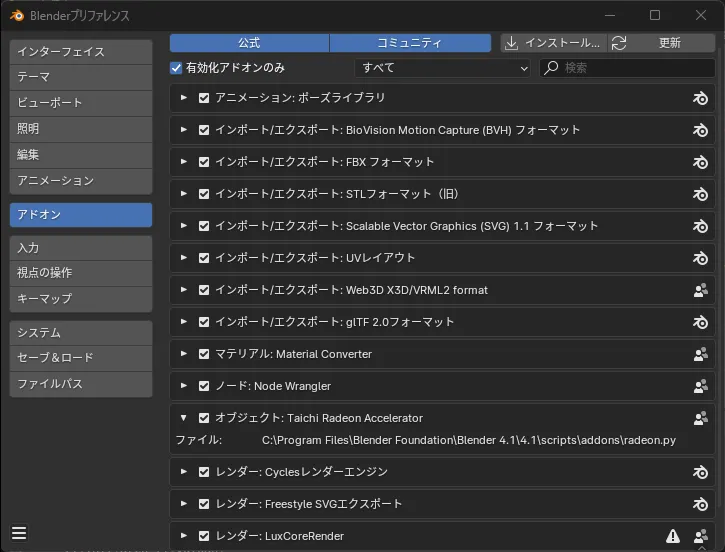This screenshot has height=552, width=725.
Task: Switch to the テーマ preferences section
Action: point(81,77)
